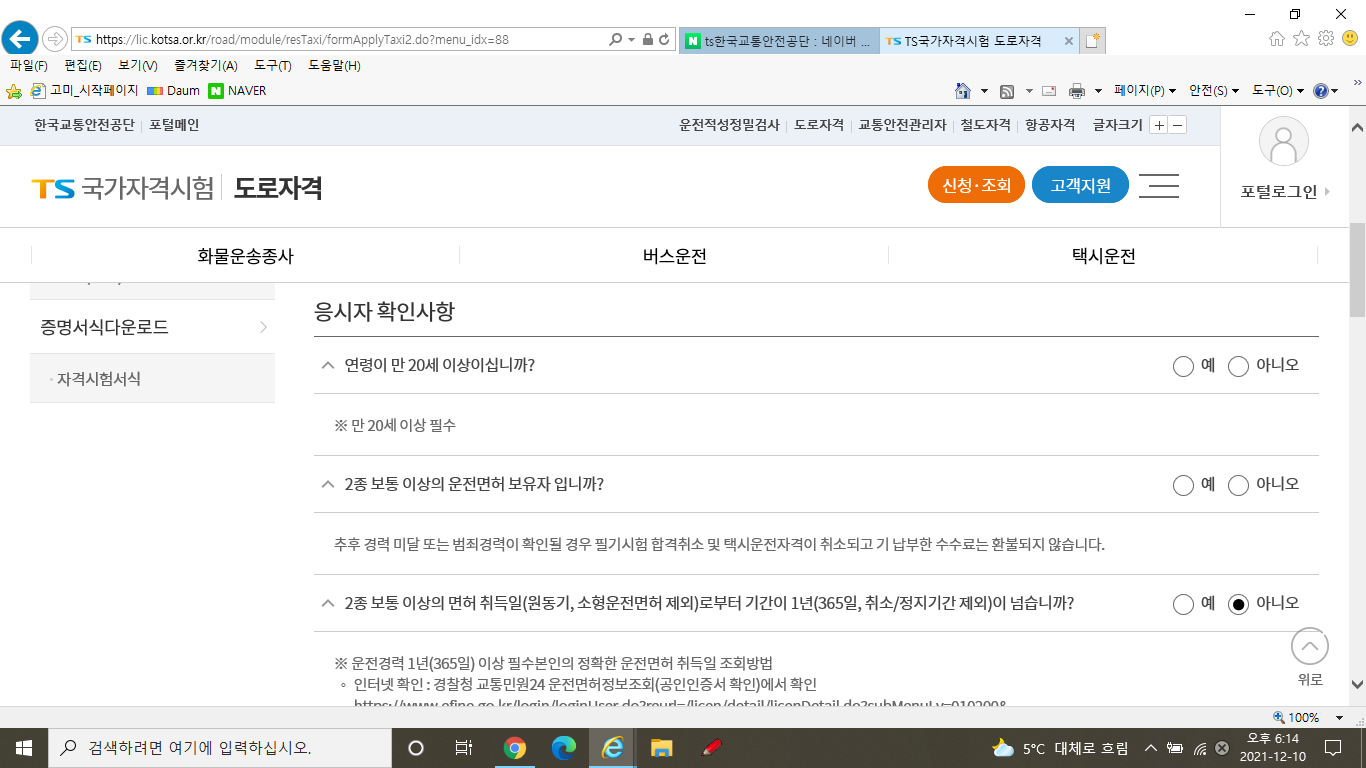Open a new browser tab
Viewport: 1366px width, 768px height.
(1093, 41)
